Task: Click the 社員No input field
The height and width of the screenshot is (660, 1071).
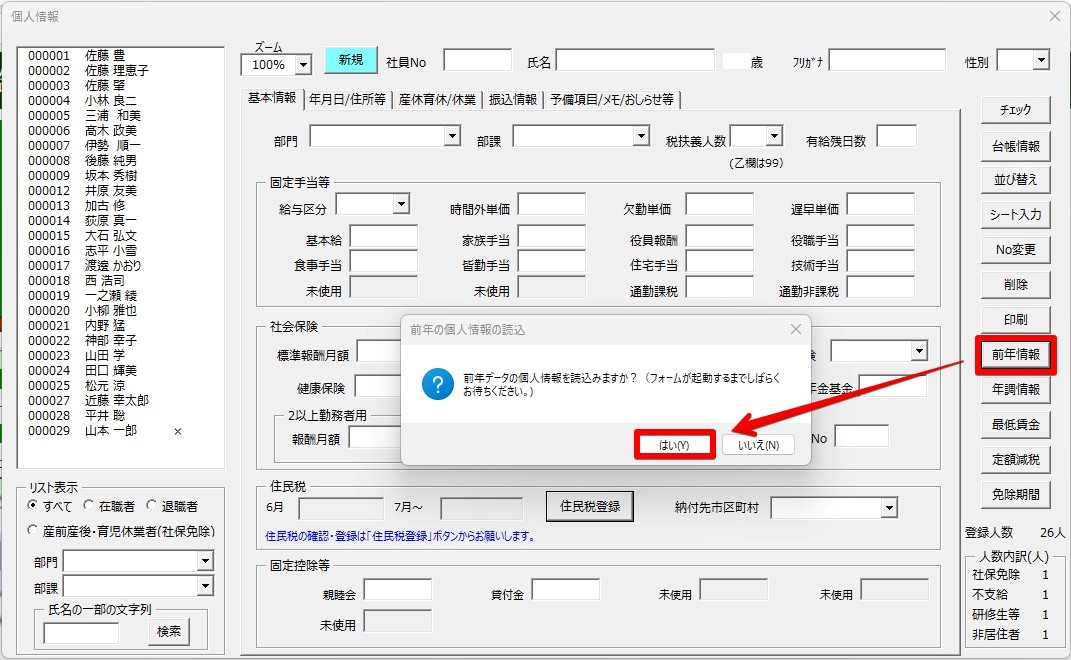Action: 477,61
